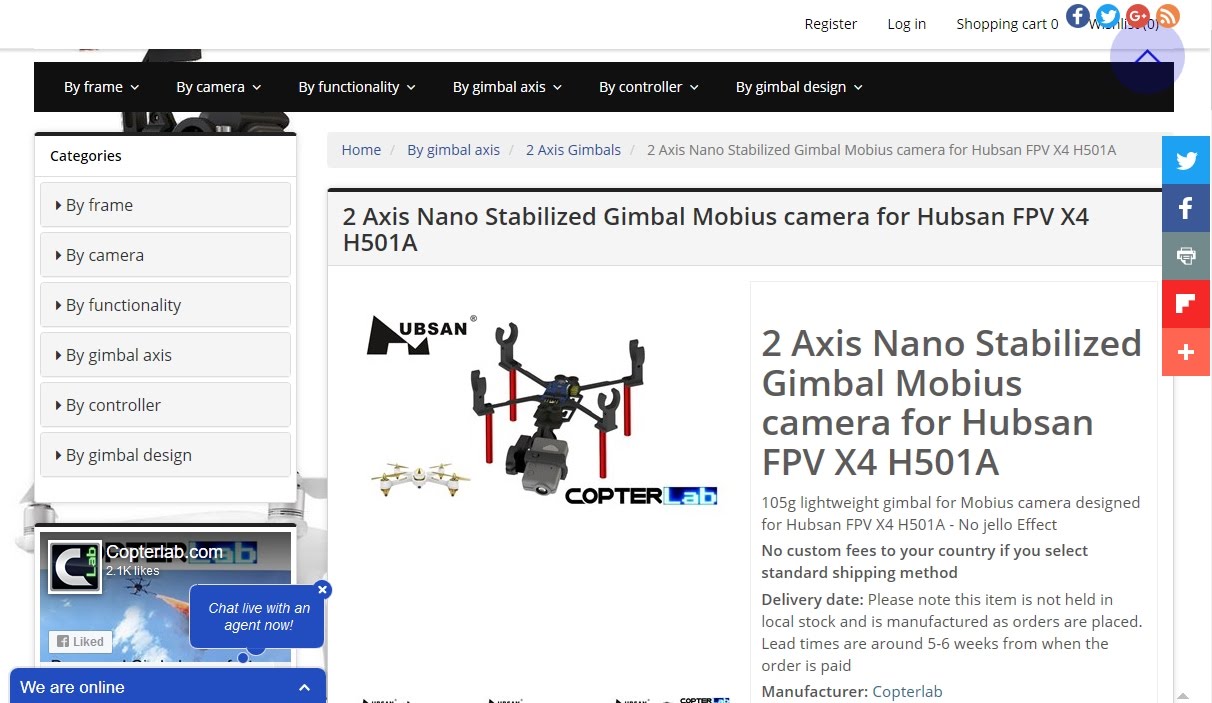Go to Home breadcrumb
Image resolution: width=1212 pixels, height=703 pixels.
coord(361,150)
